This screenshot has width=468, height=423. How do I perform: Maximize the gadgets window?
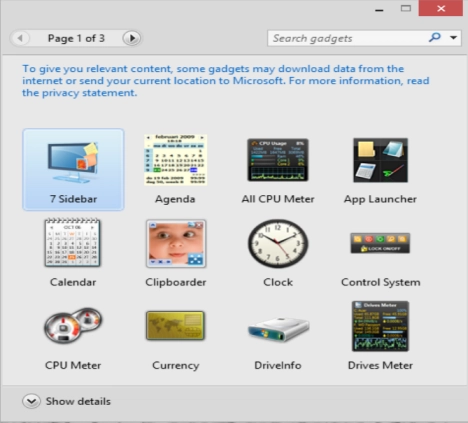pyautogui.click(x=406, y=9)
